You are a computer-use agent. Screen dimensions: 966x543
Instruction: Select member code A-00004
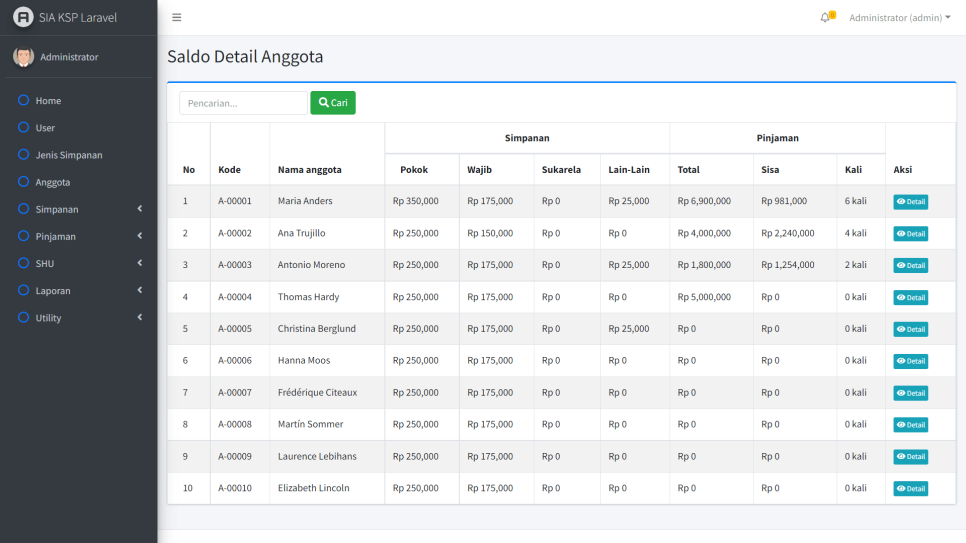[235, 297]
